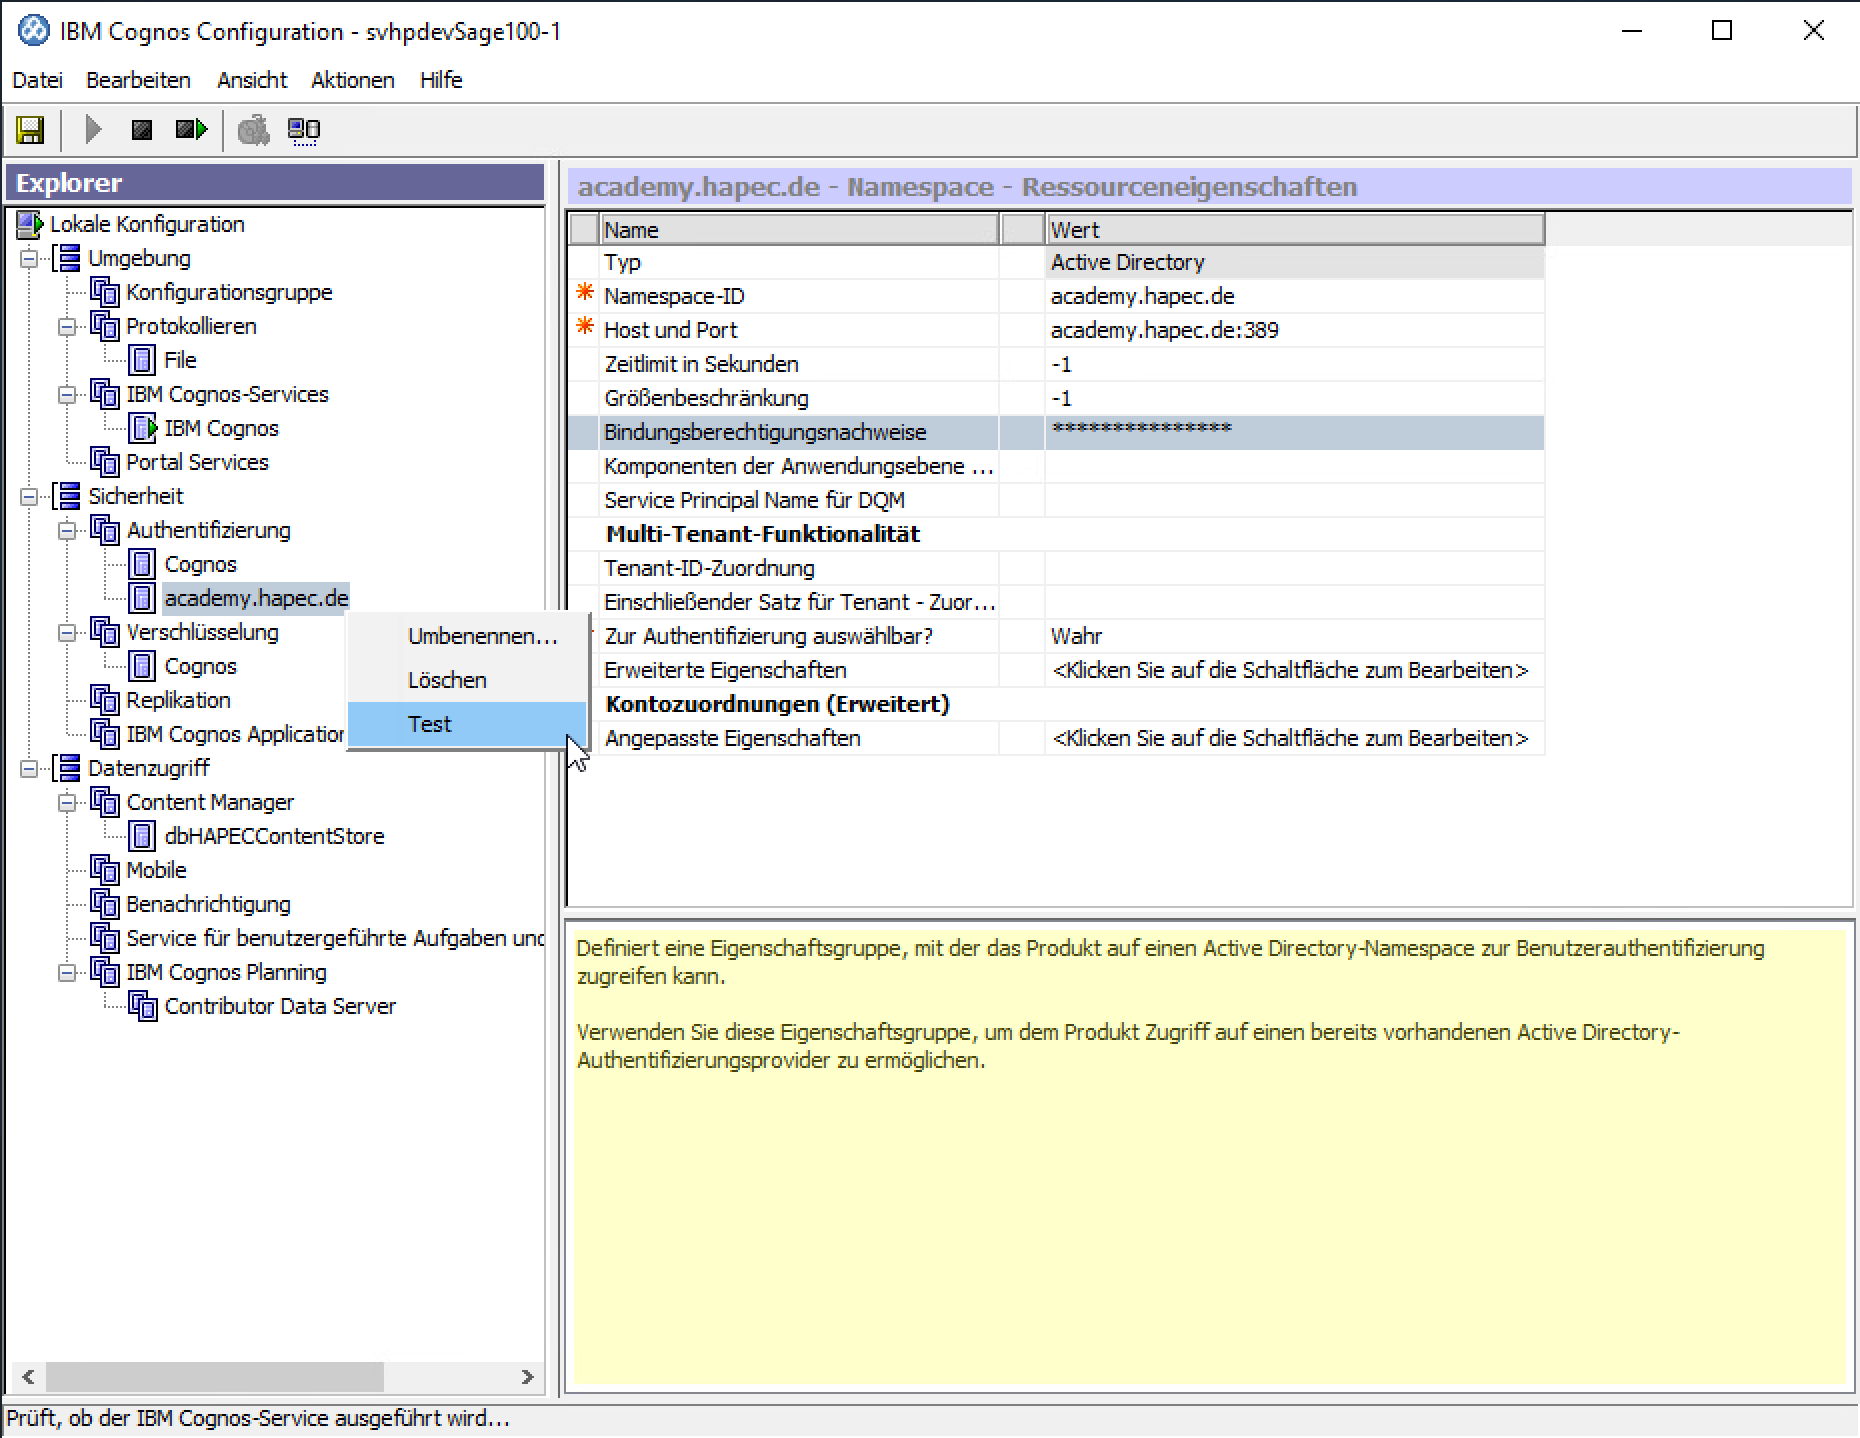The height and width of the screenshot is (1438, 1860).
Task: Collapse the Datenzugriff tree node
Action: pos(30,768)
